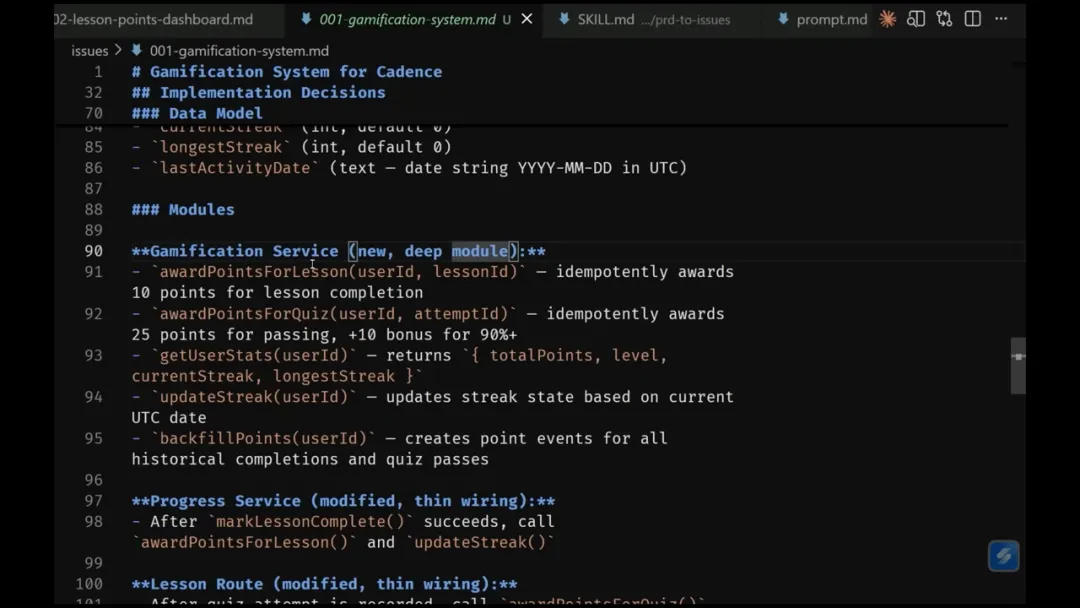Image resolution: width=1080 pixels, height=608 pixels.
Task: Open markdown preview to the side
Action: [916, 19]
